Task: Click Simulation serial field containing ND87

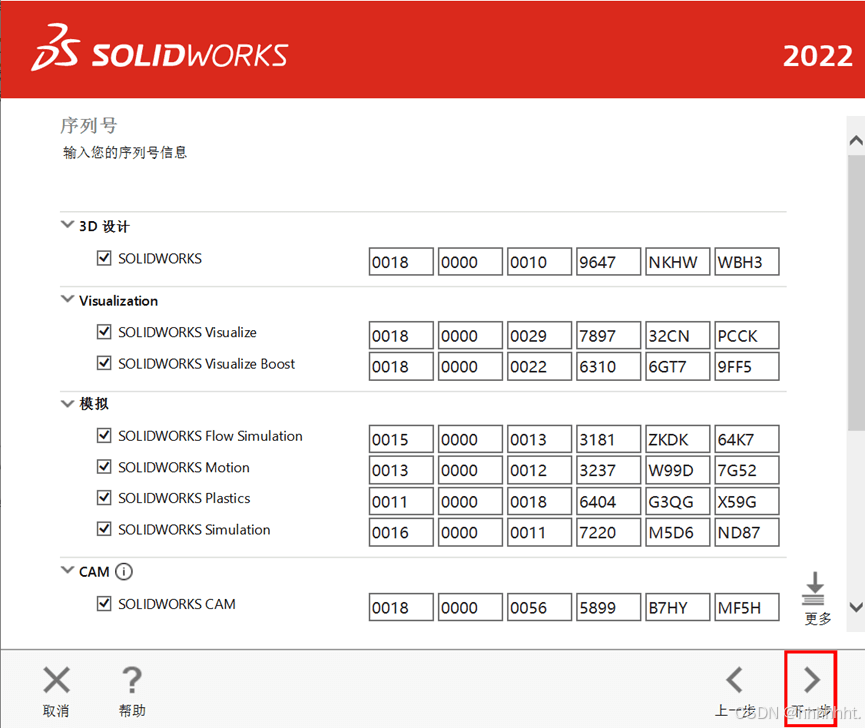Action: pyautogui.click(x=747, y=532)
